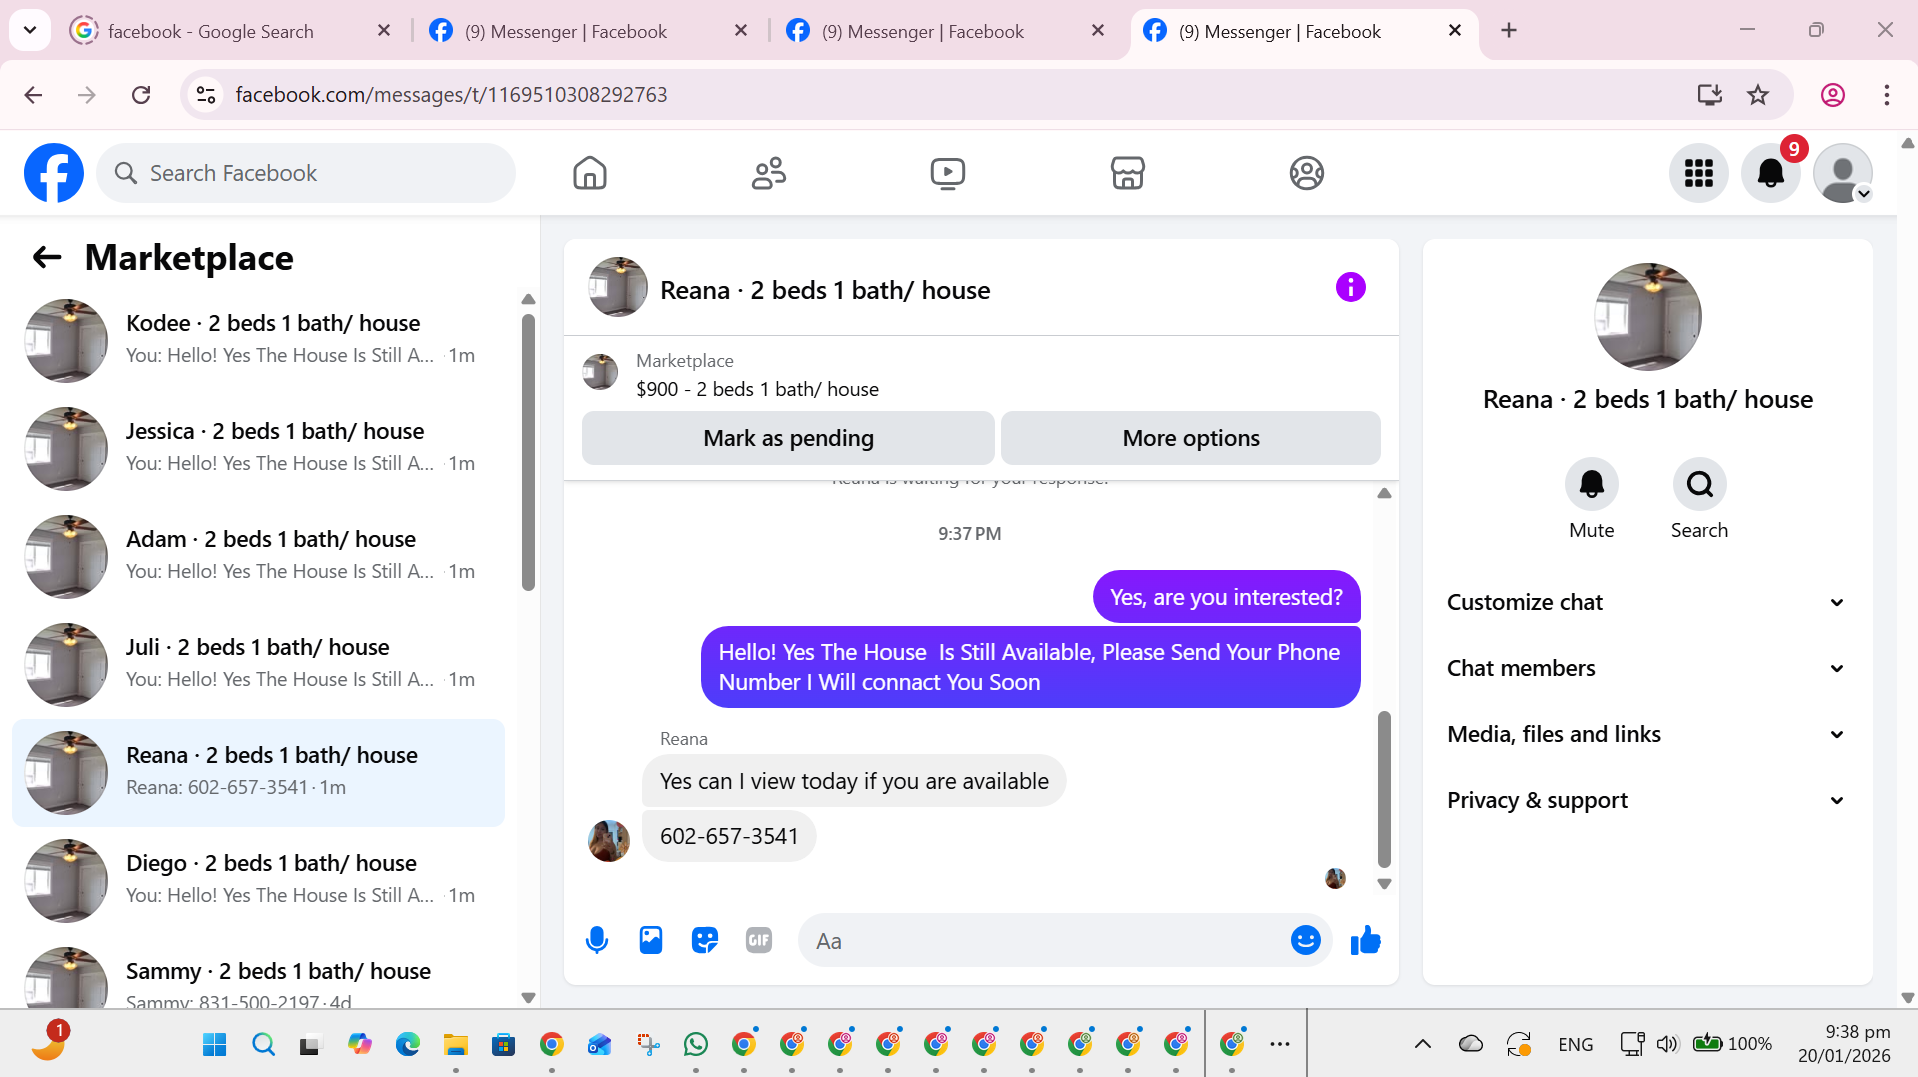Switch to facebook - Google Search tab

tap(230, 31)
